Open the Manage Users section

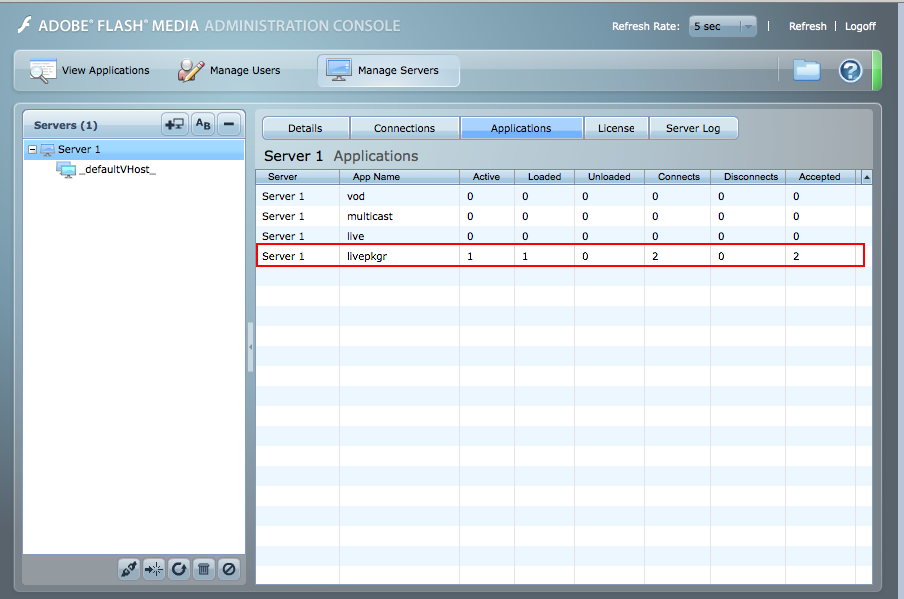point(229,70)
